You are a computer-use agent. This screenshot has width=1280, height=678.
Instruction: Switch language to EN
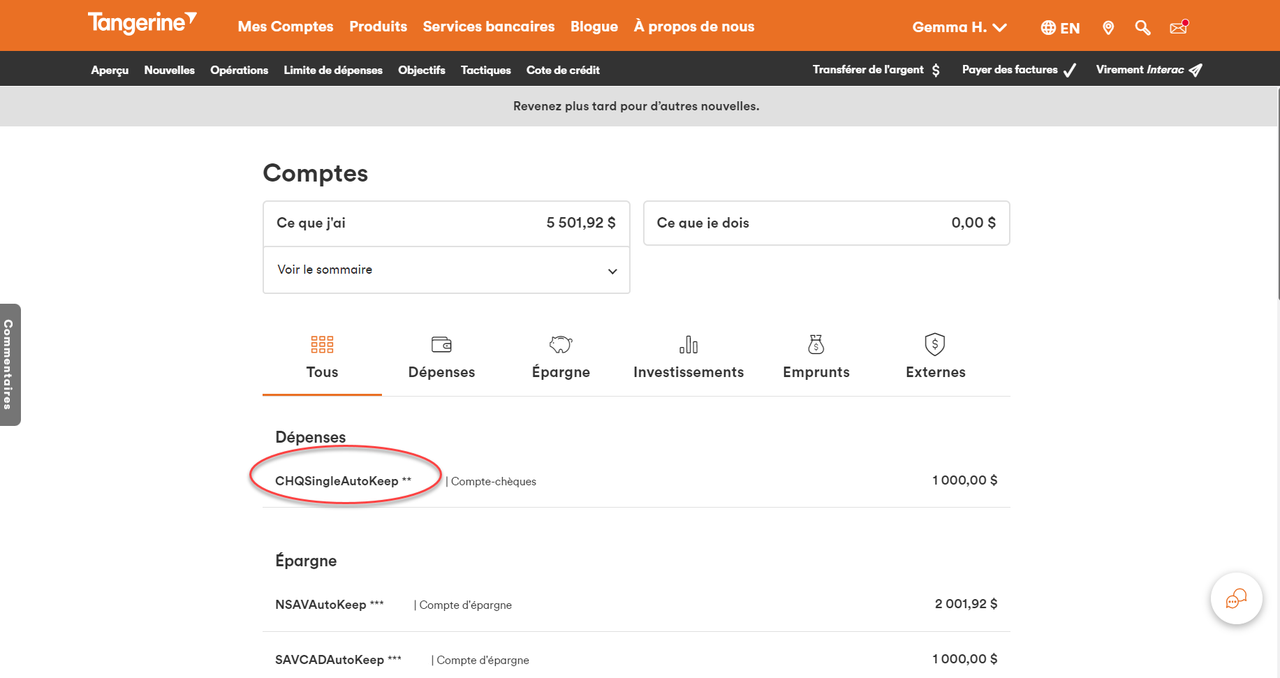[1060, 28]
